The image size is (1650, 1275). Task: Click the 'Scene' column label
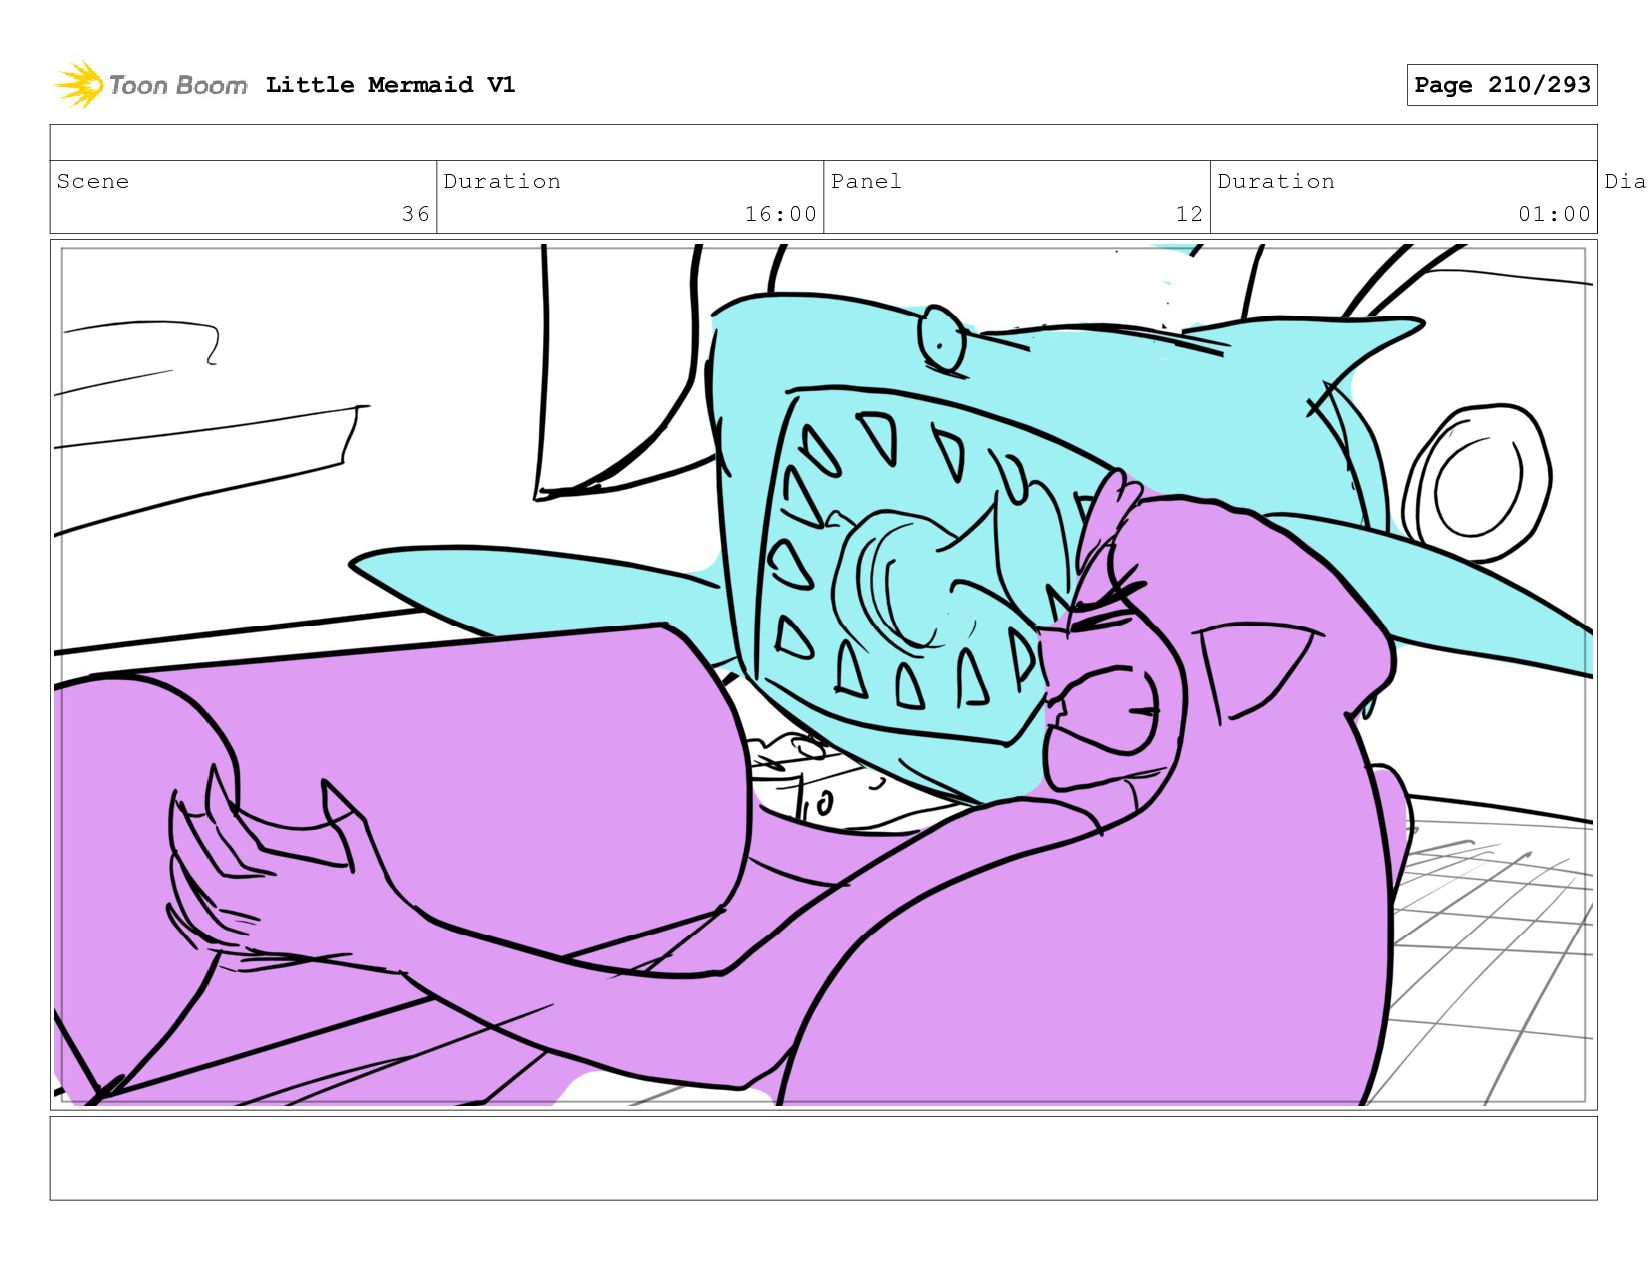tap(93, 181)
